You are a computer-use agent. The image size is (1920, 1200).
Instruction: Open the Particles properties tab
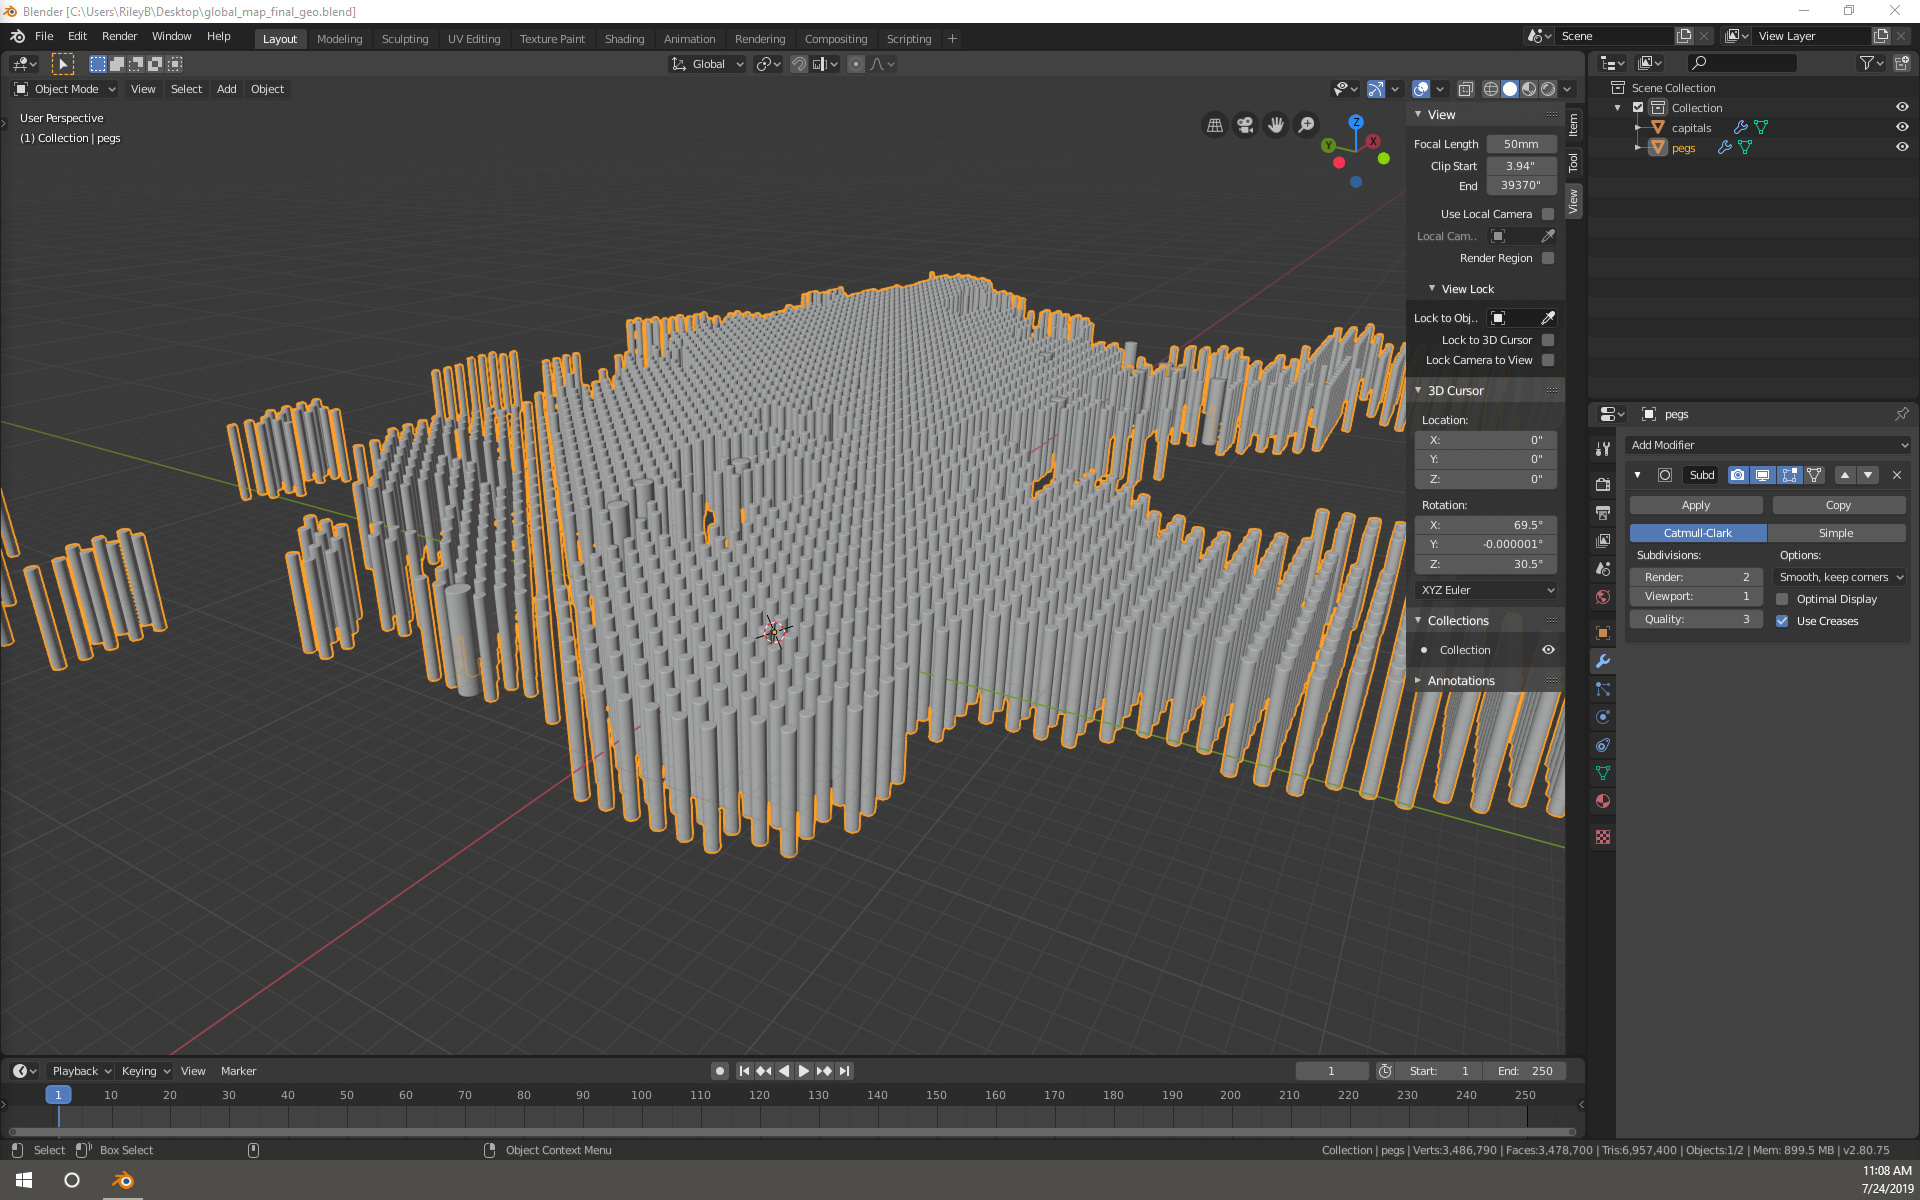[1603, 688]
